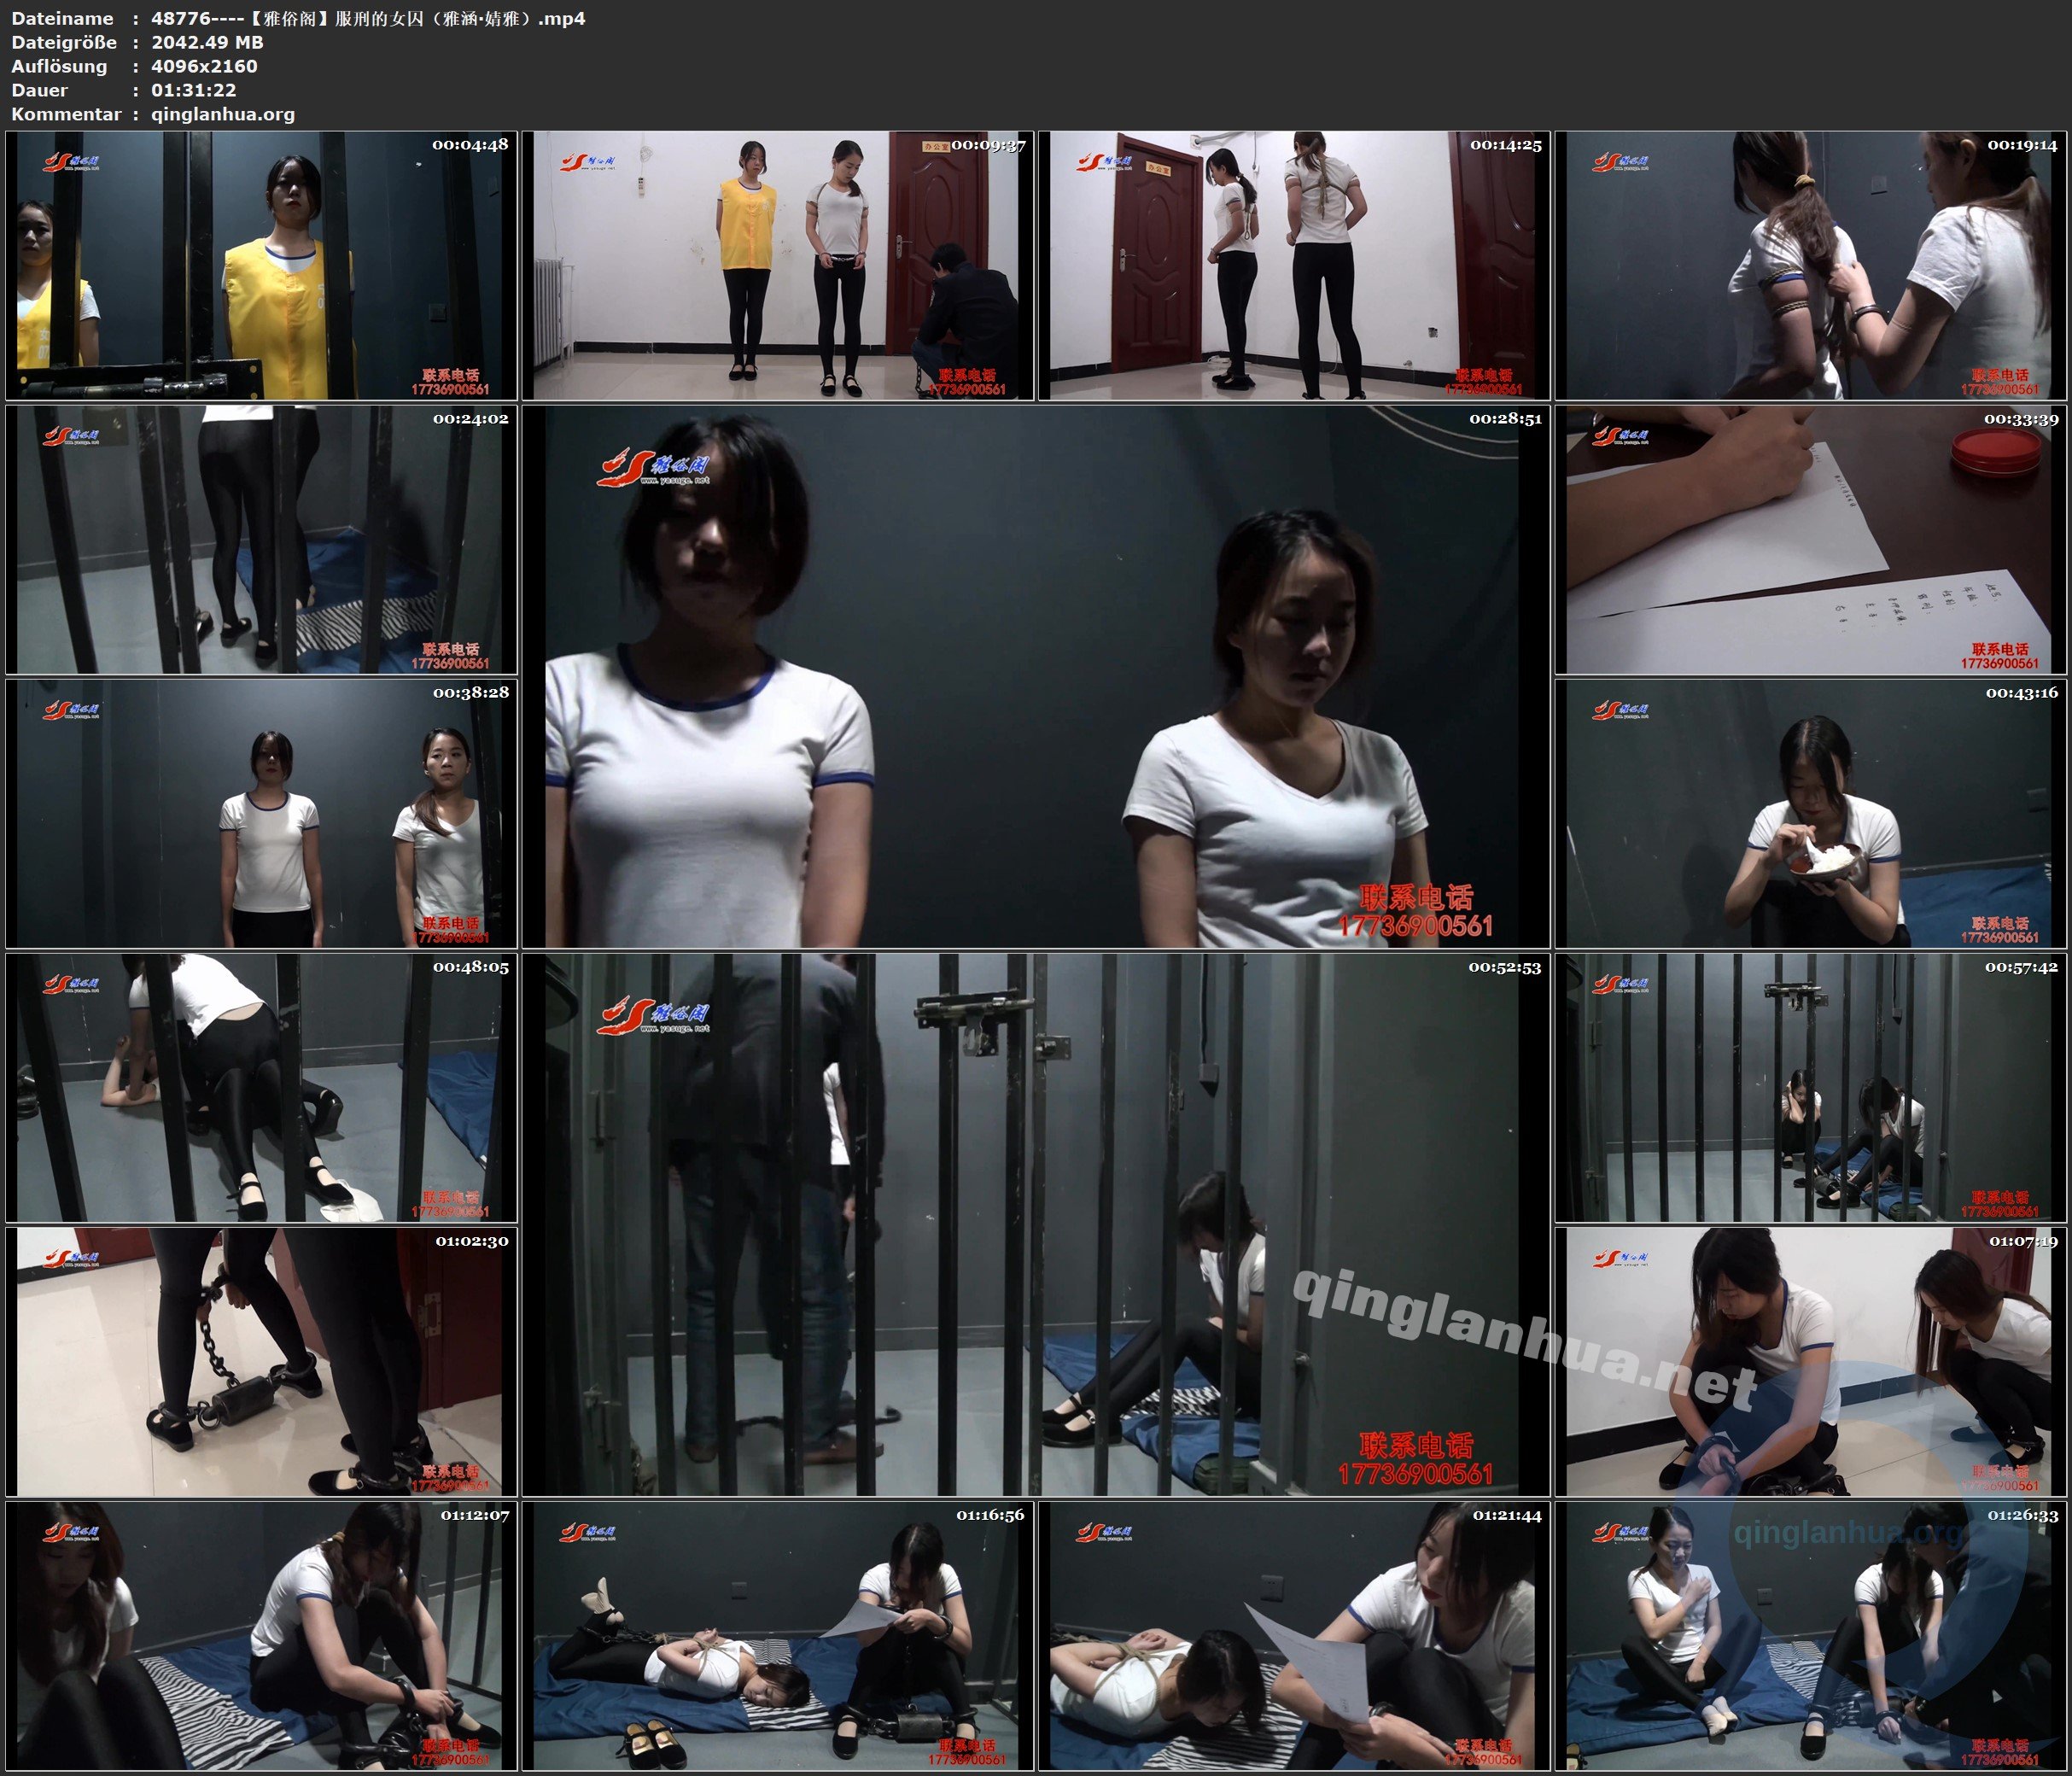
Task: Select the frame marked 00:09:37
Action: pyautogui.click(x=778, y=266)
